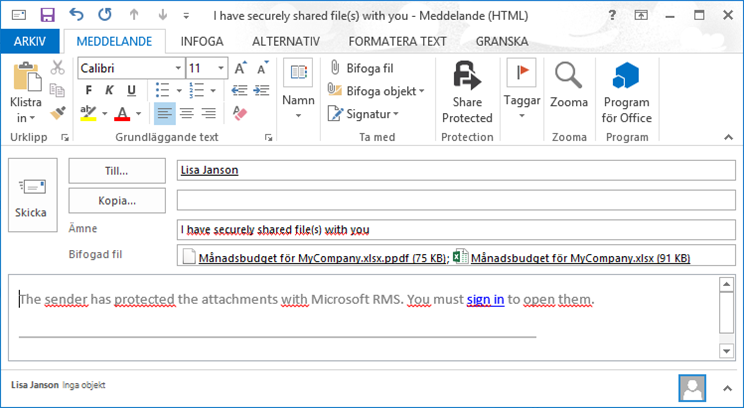Viewport: 744px width, 408px height.
Task: Open the ARKIV file tab
Action: [30, 41]
